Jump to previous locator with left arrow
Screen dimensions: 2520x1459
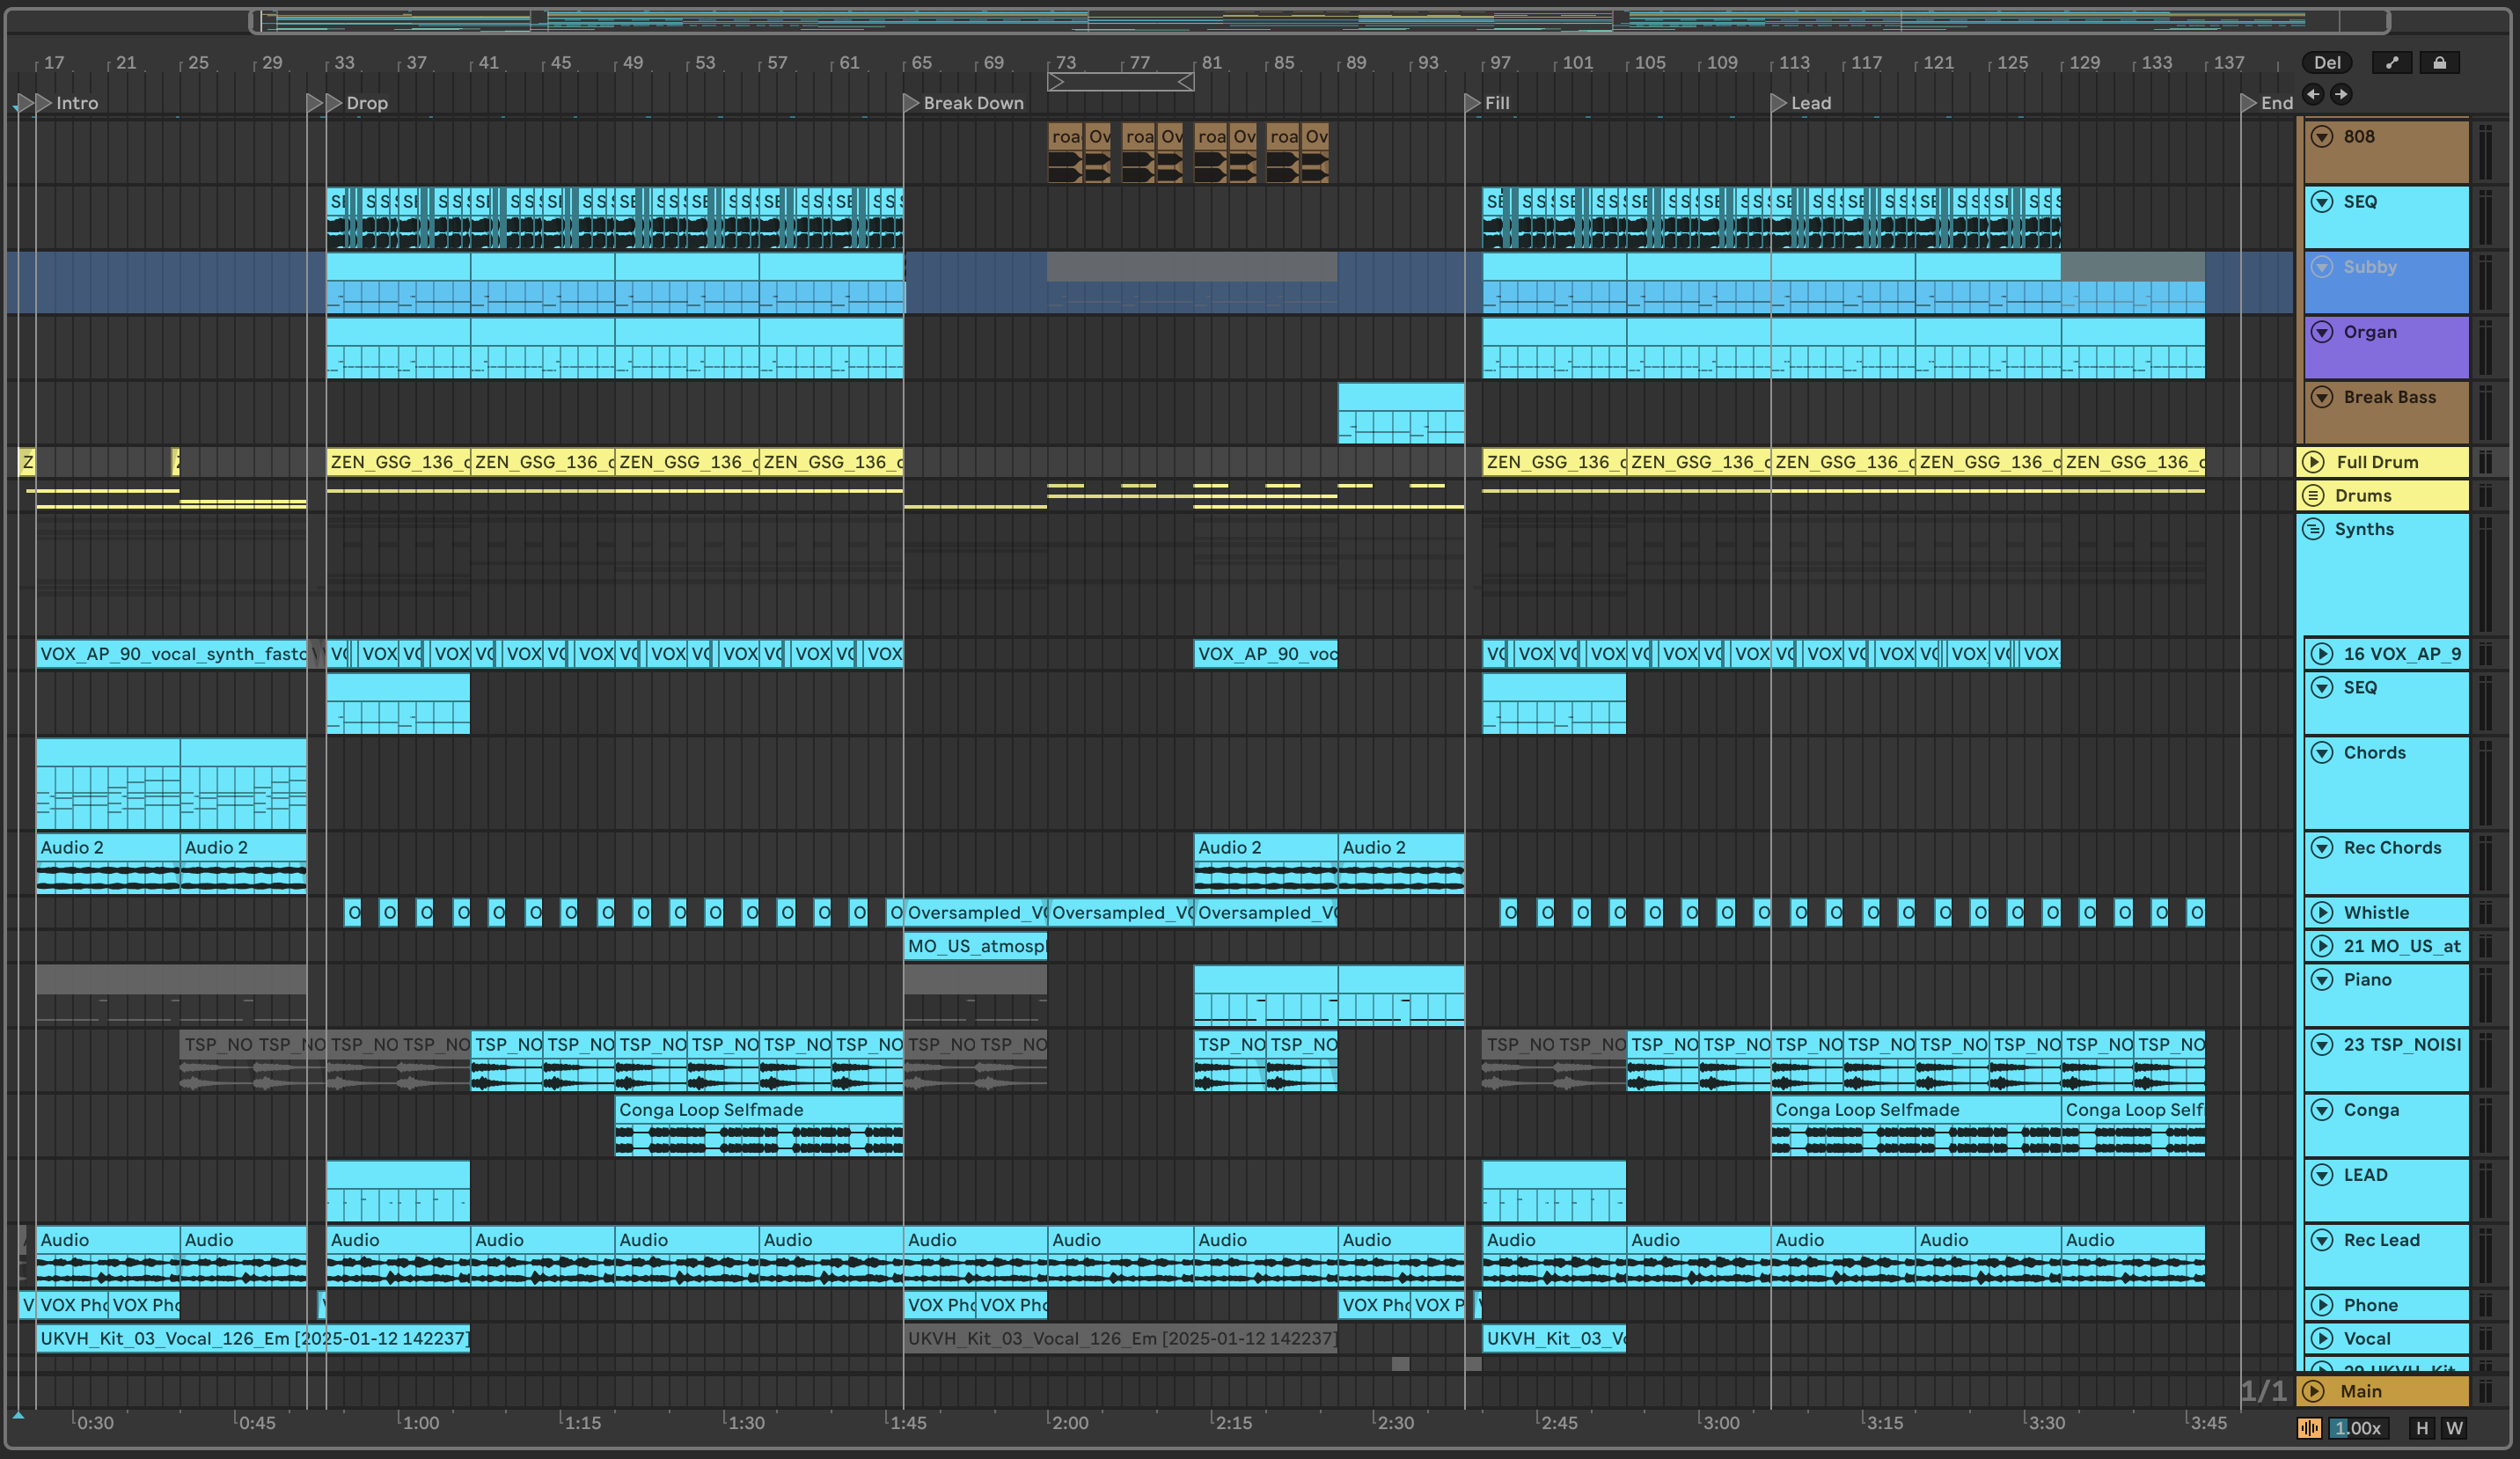pyautogui.click(x=2313, y=94)
